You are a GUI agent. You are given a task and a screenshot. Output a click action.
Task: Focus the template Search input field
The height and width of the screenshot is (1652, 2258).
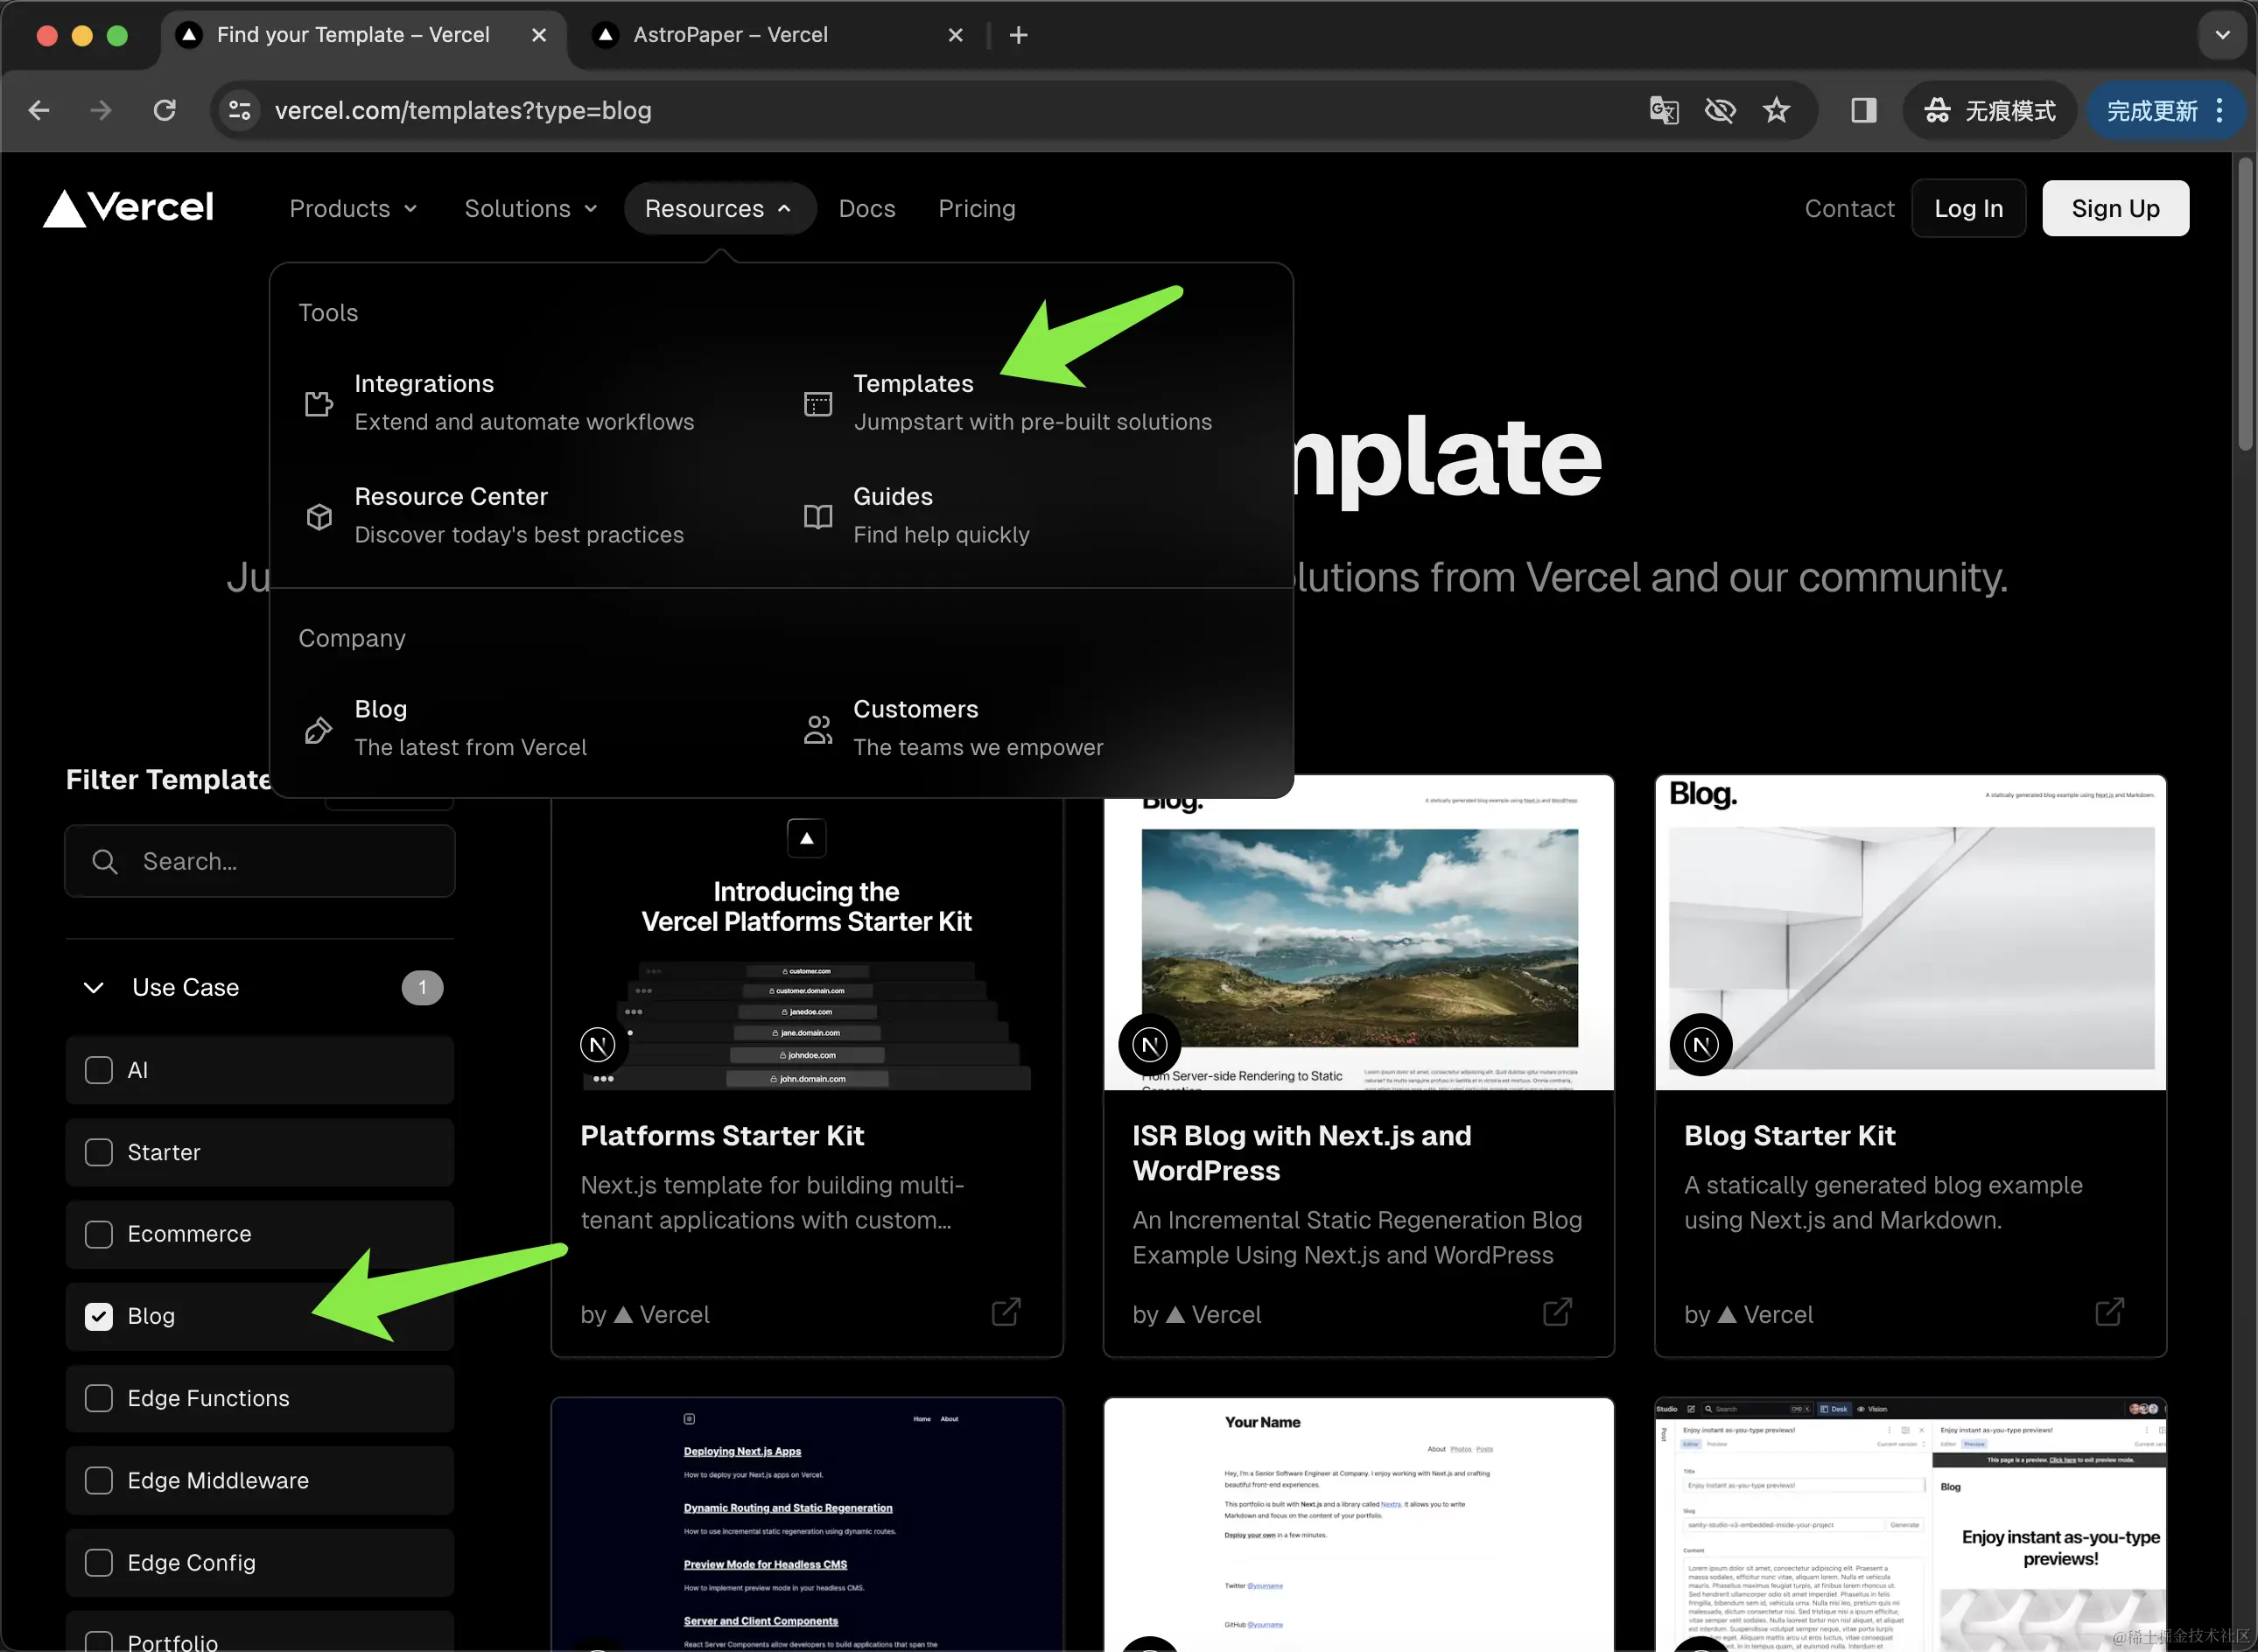coord(260,861)
